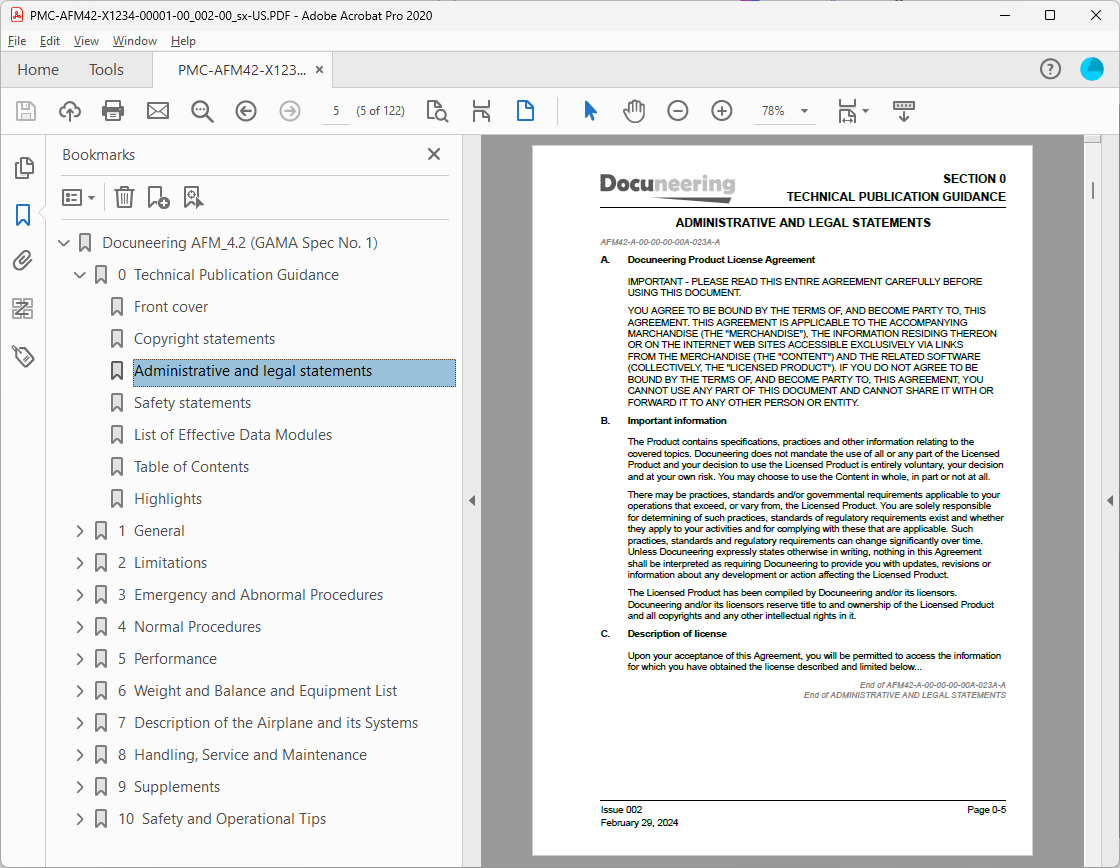Go to next page arrow
1120x868 pixels.
click(290, 111)
